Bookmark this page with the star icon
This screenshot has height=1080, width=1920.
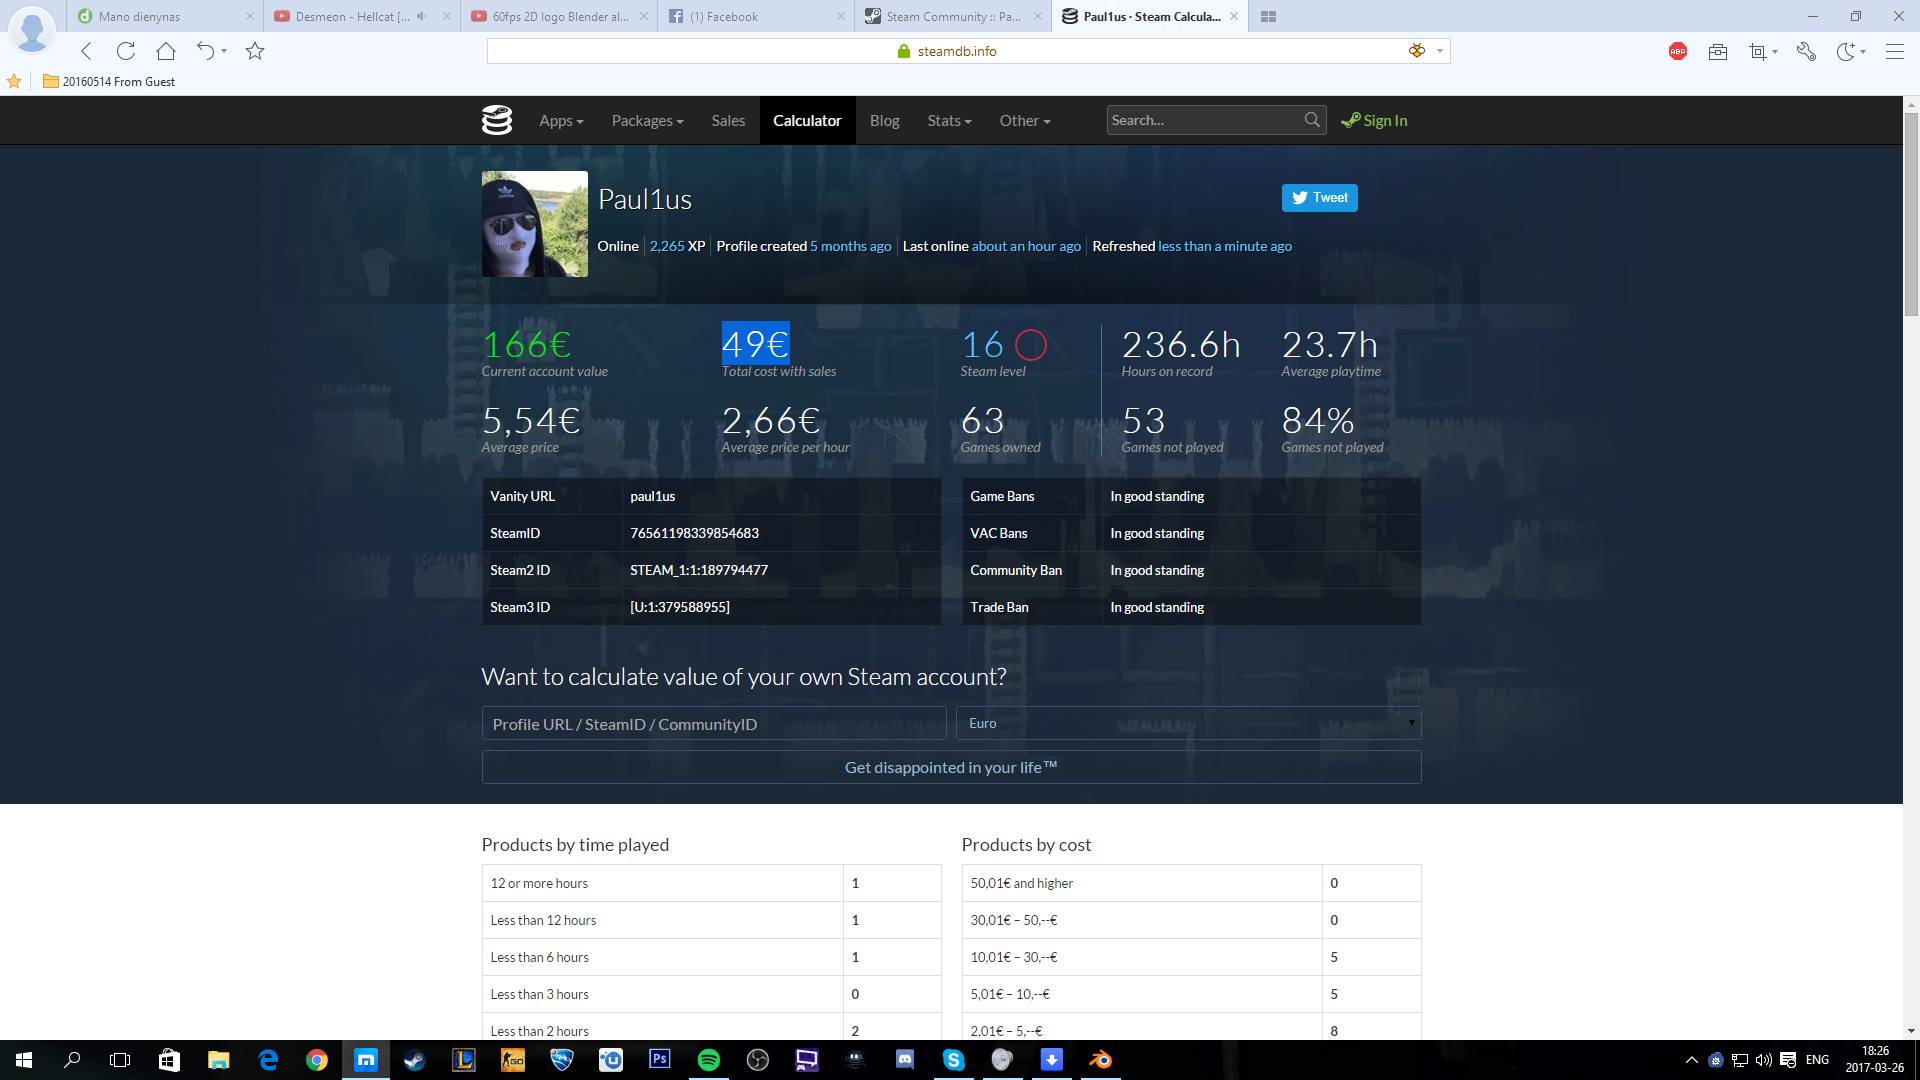(x=255, y=51)
